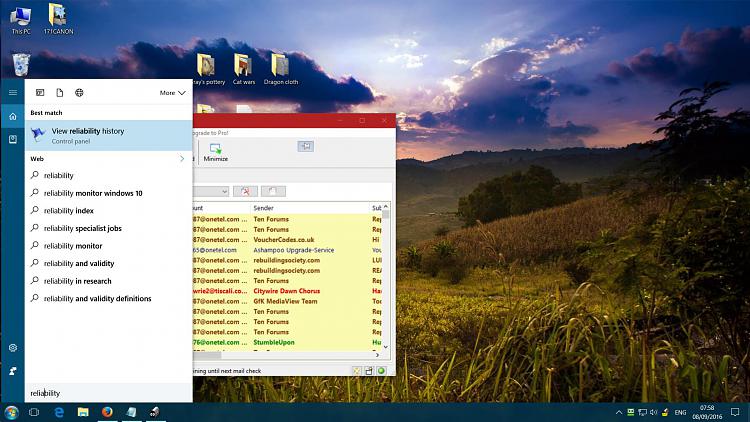750x422 pixels.
Task: Open the Notebook icon in search sidebar
Action: point(13,139)
